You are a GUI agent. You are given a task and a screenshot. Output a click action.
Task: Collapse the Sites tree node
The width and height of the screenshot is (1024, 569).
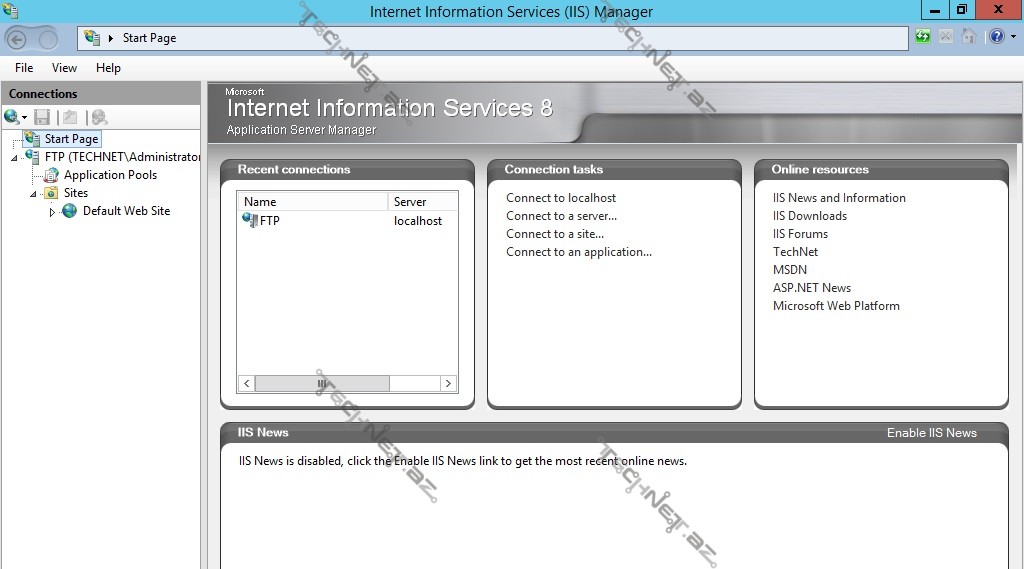coord(33,194)
